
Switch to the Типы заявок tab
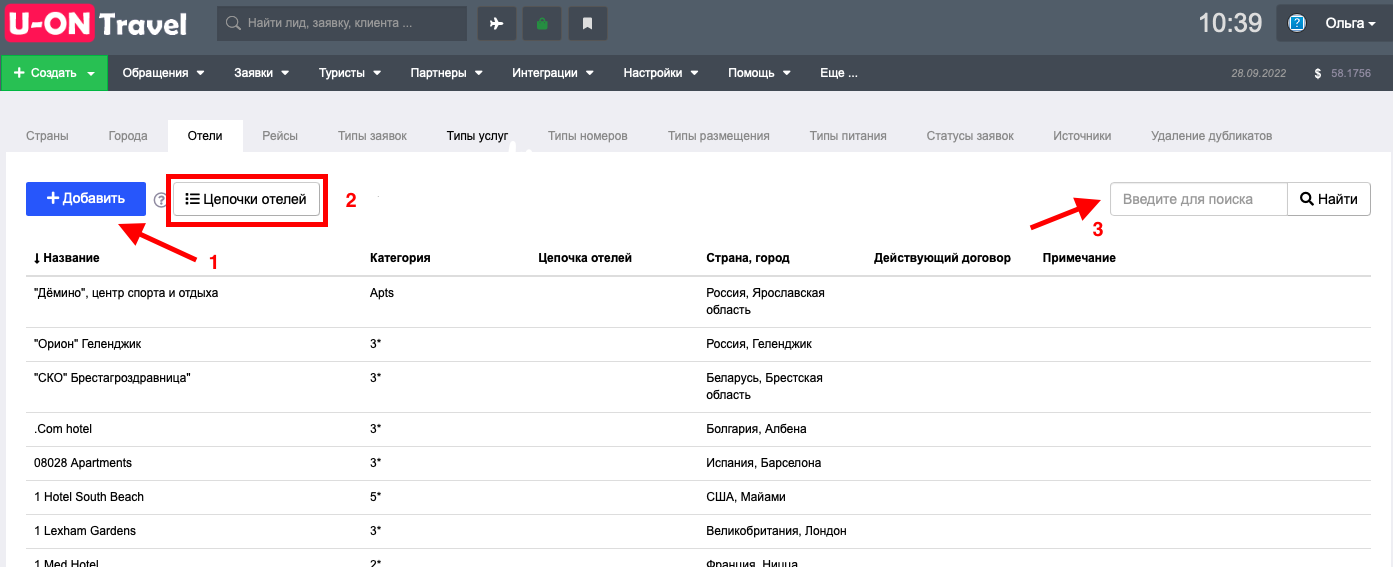(x=372, y=136)
